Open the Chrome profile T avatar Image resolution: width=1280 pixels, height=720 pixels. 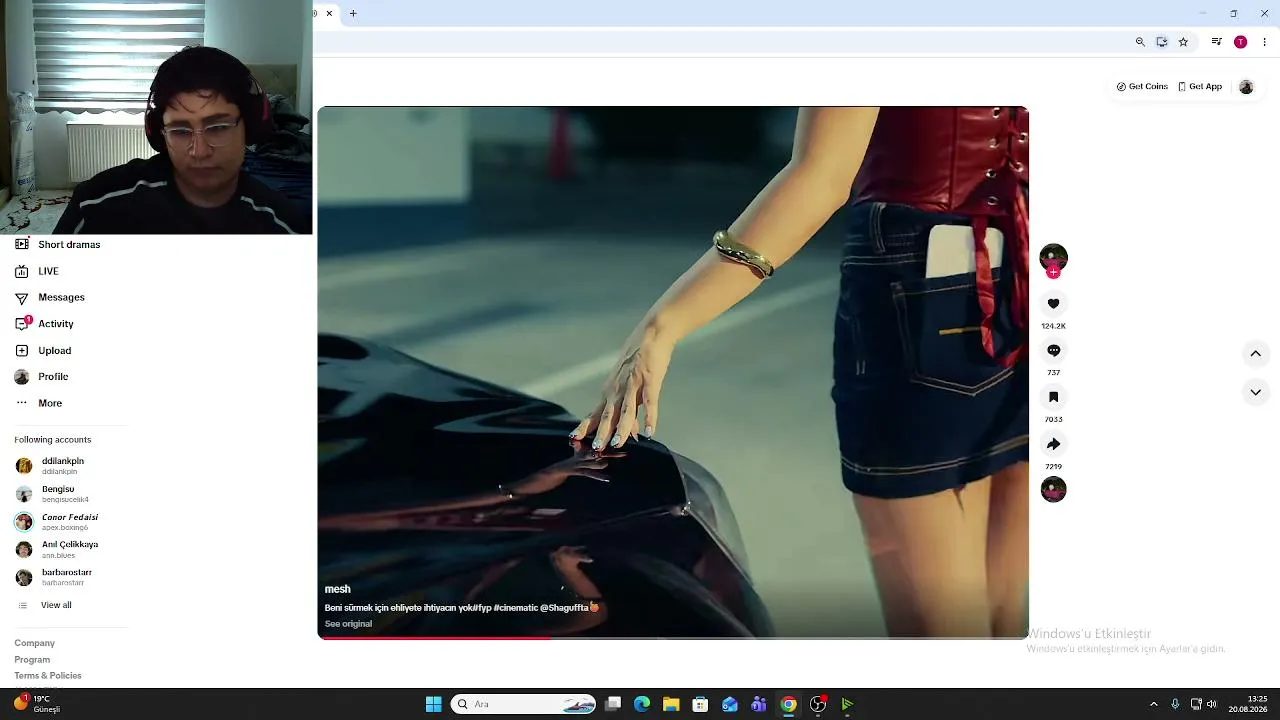point(1240,42)
